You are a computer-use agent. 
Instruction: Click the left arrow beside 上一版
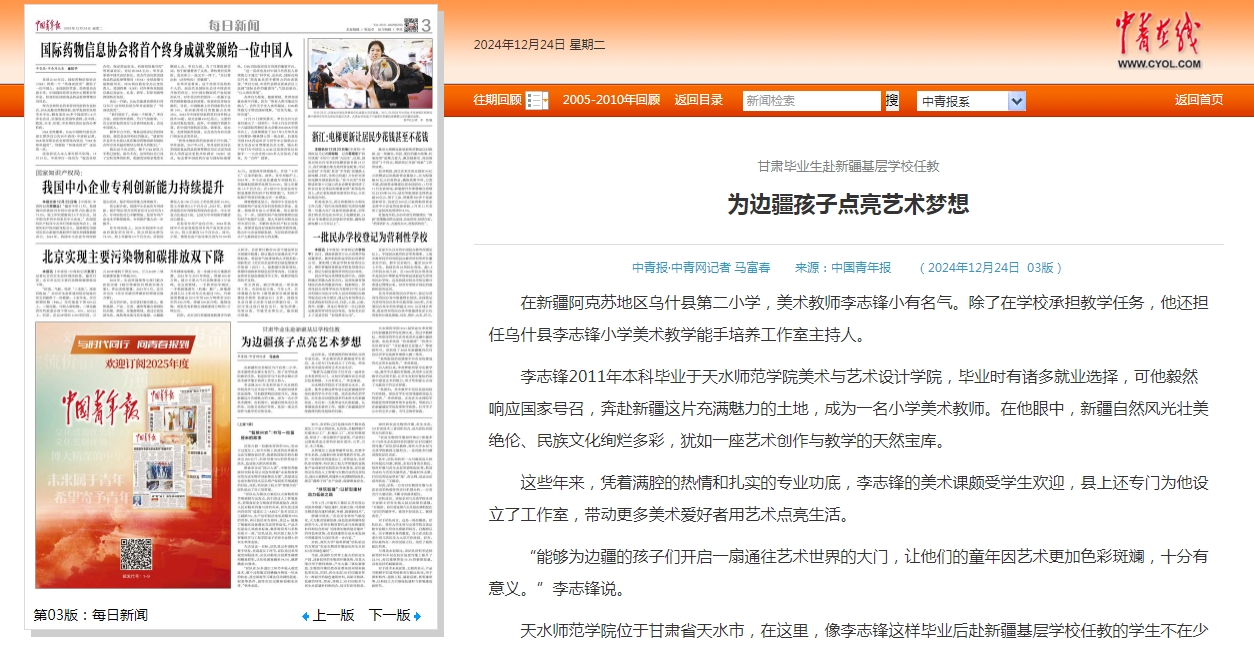point(306,616)
